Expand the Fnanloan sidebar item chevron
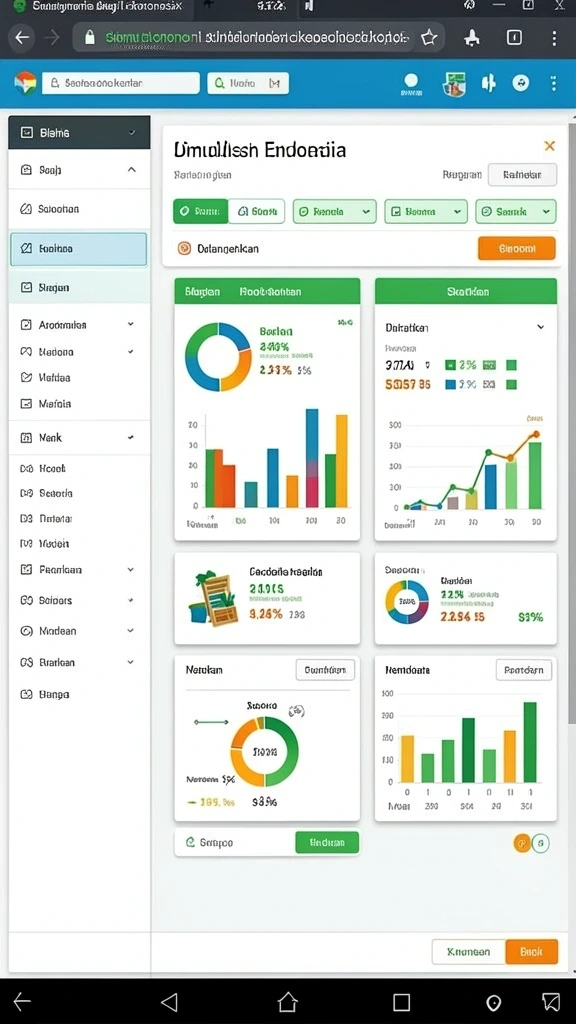 (x=131, y=569)
